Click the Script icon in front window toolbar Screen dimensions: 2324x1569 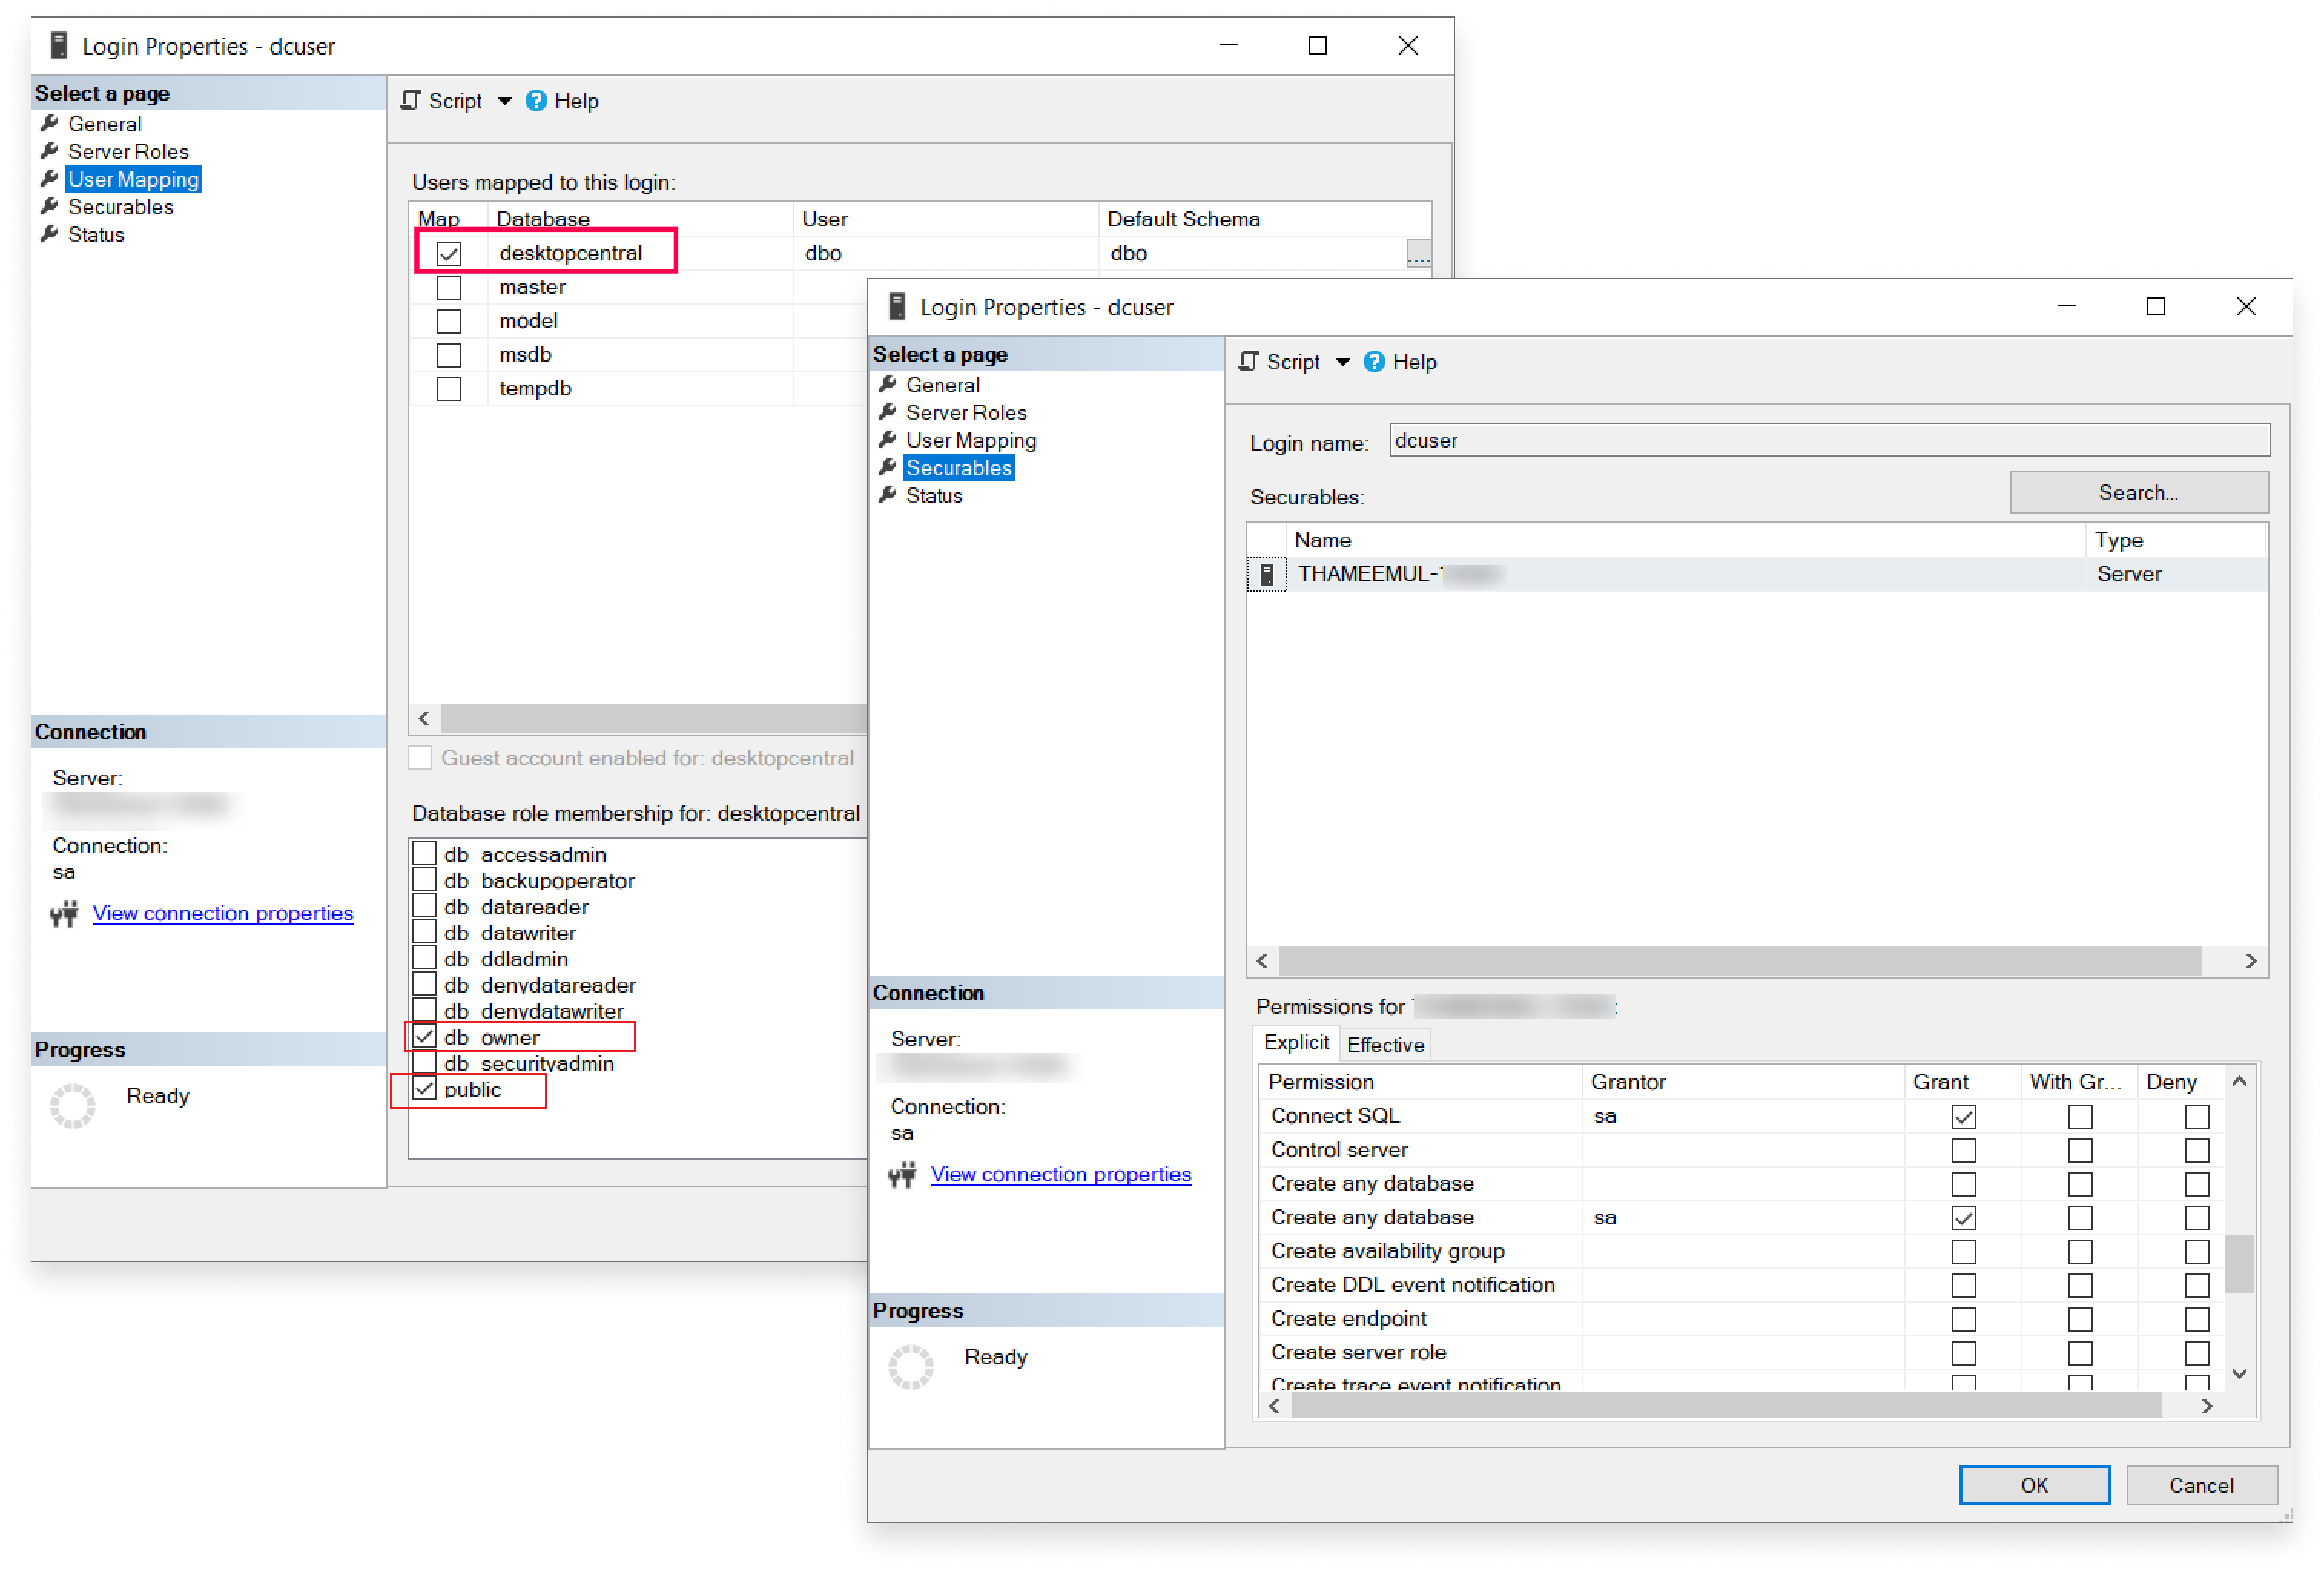(x=1248, y=361)
